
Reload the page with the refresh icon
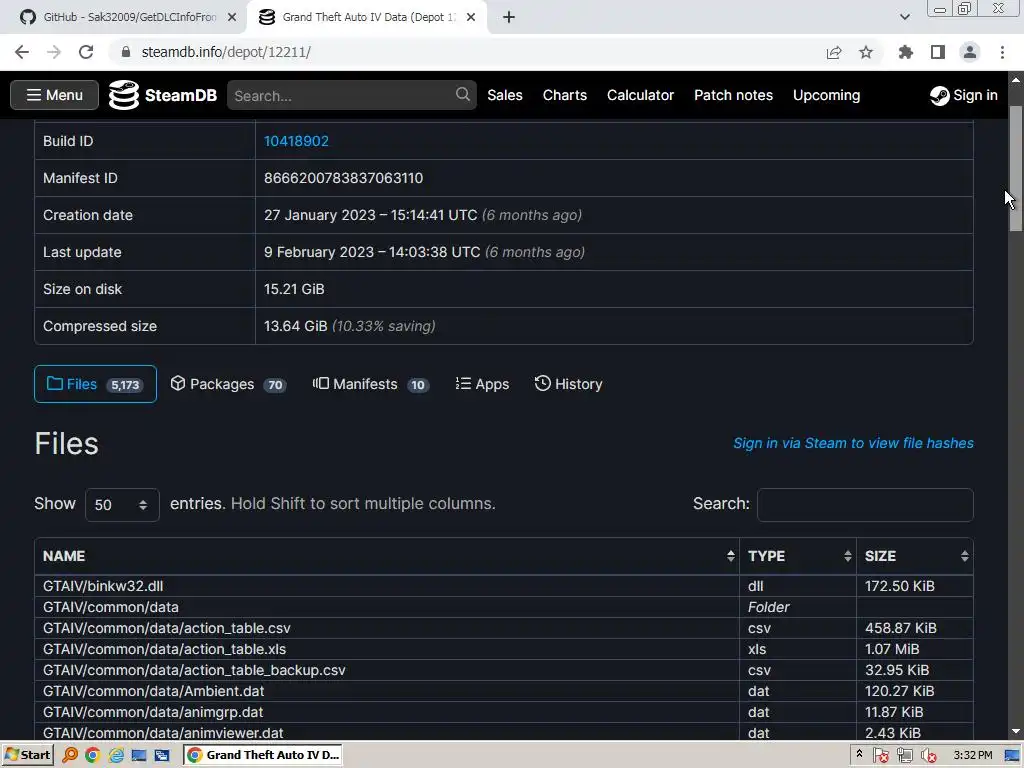coord(86,52)
